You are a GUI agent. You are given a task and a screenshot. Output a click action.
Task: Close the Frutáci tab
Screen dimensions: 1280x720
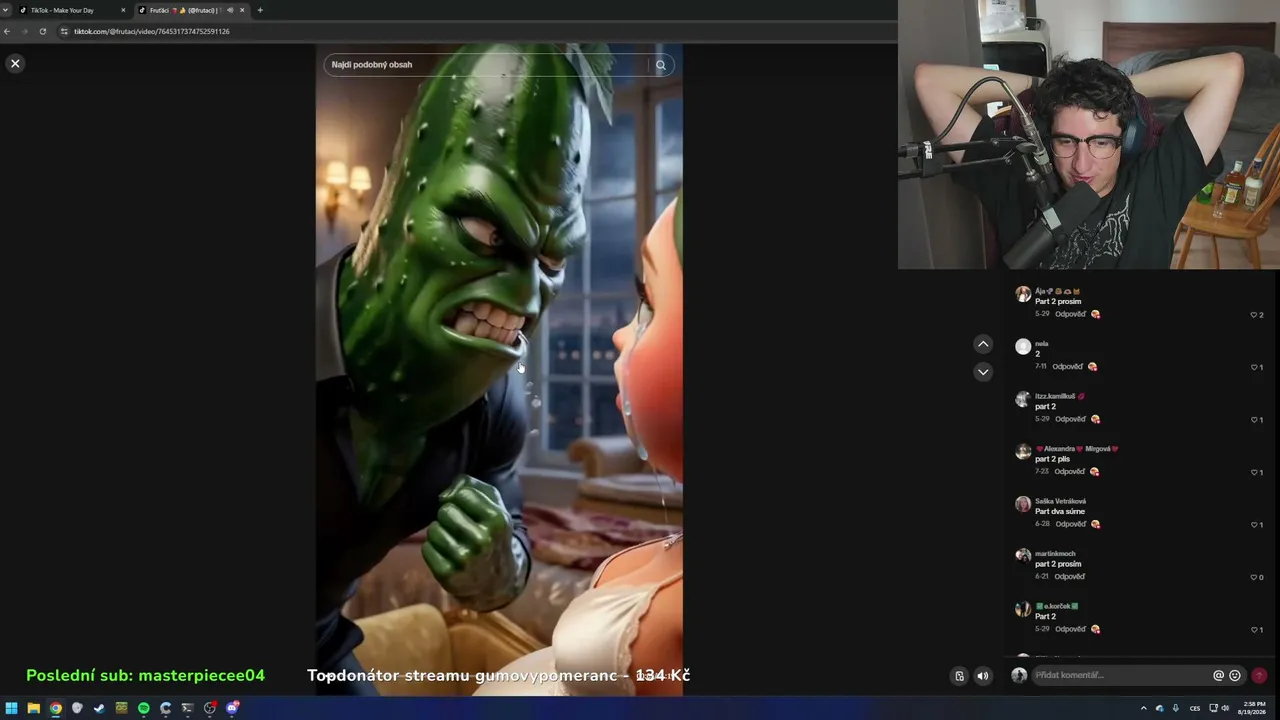pyautogui.click(x=242, y=10)
